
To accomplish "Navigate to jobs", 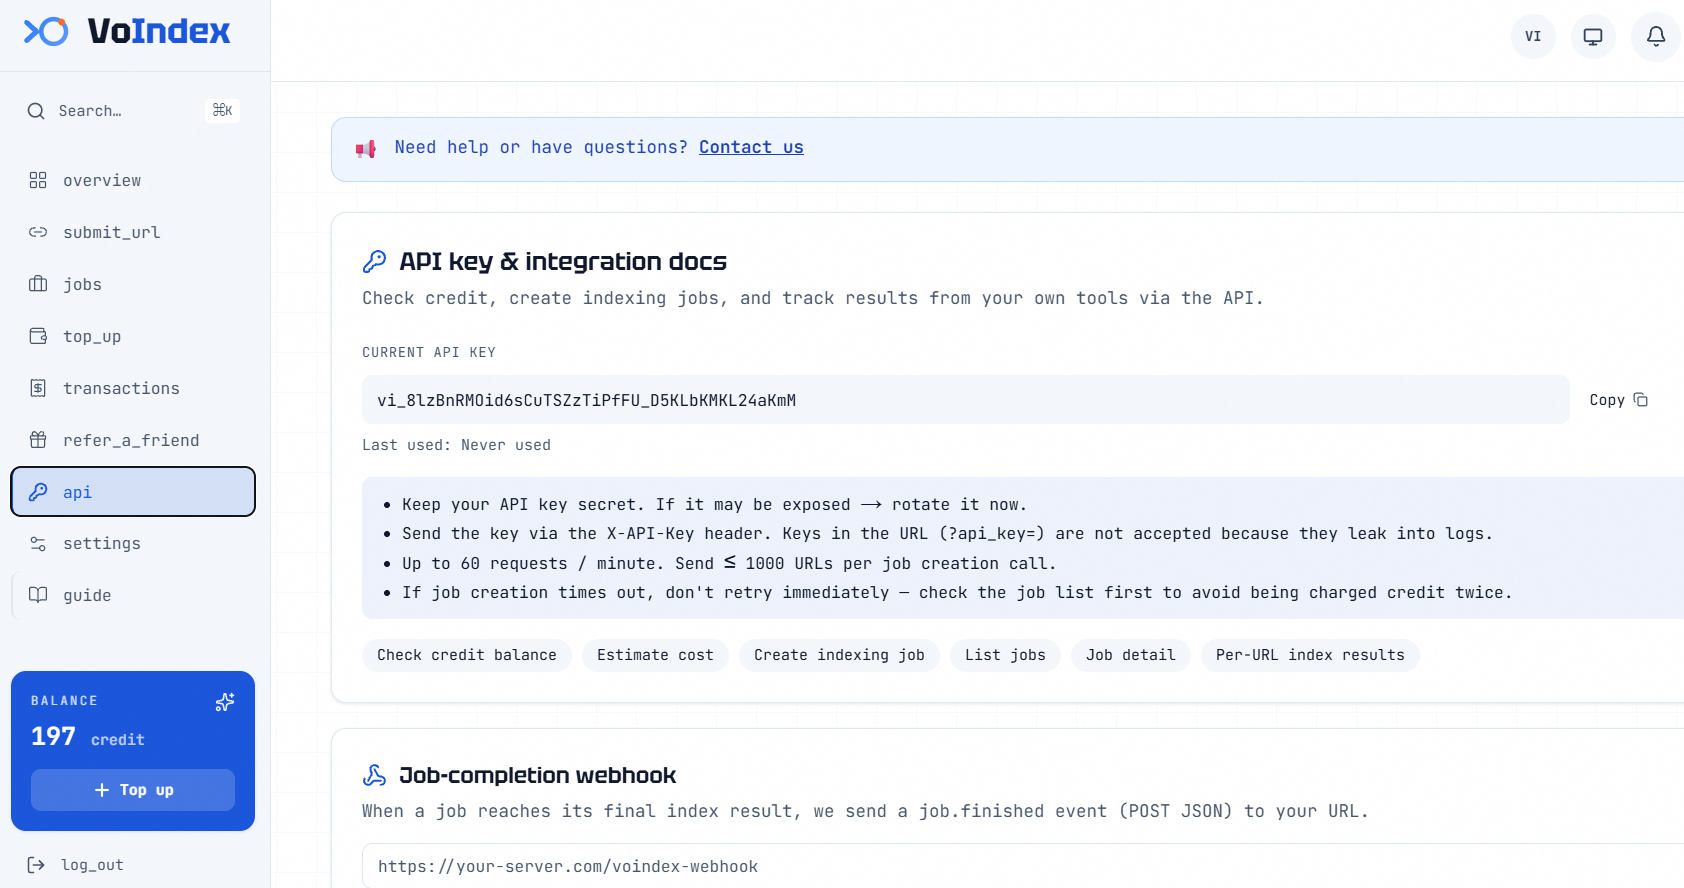I will click(133, 284).
